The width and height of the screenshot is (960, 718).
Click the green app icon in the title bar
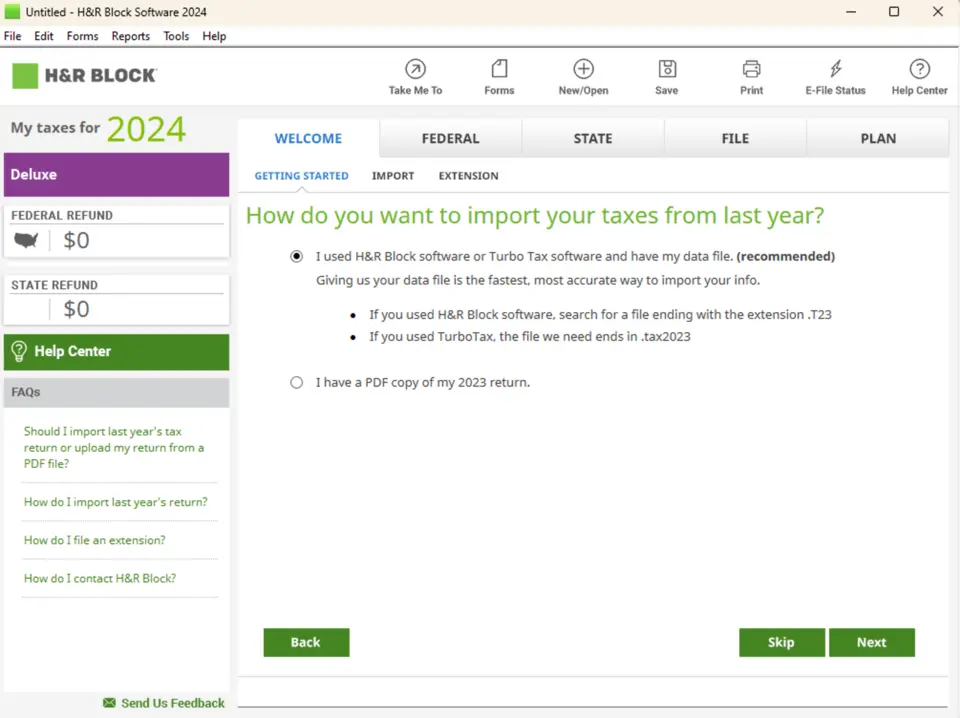tap(12, 12)
